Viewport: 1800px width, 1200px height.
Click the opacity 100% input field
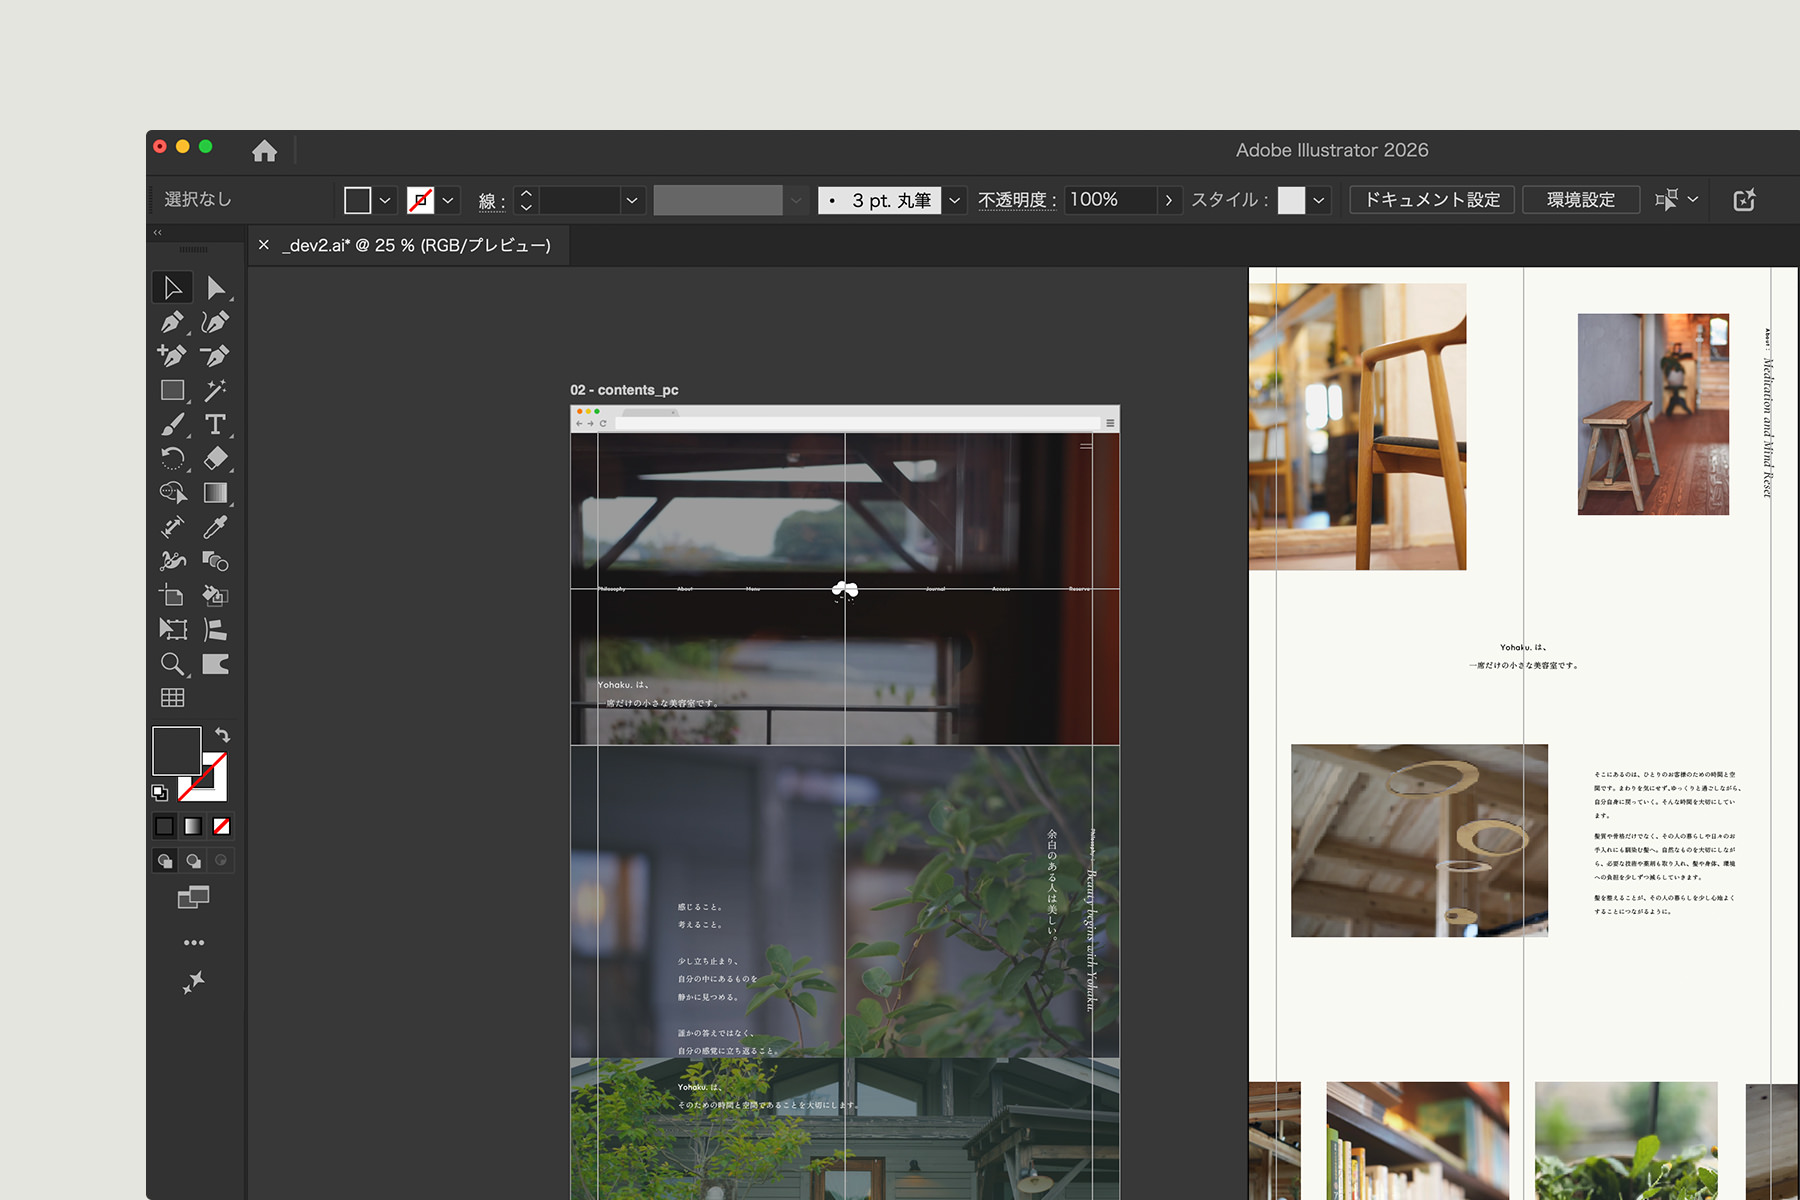[x=1111, y=200]
